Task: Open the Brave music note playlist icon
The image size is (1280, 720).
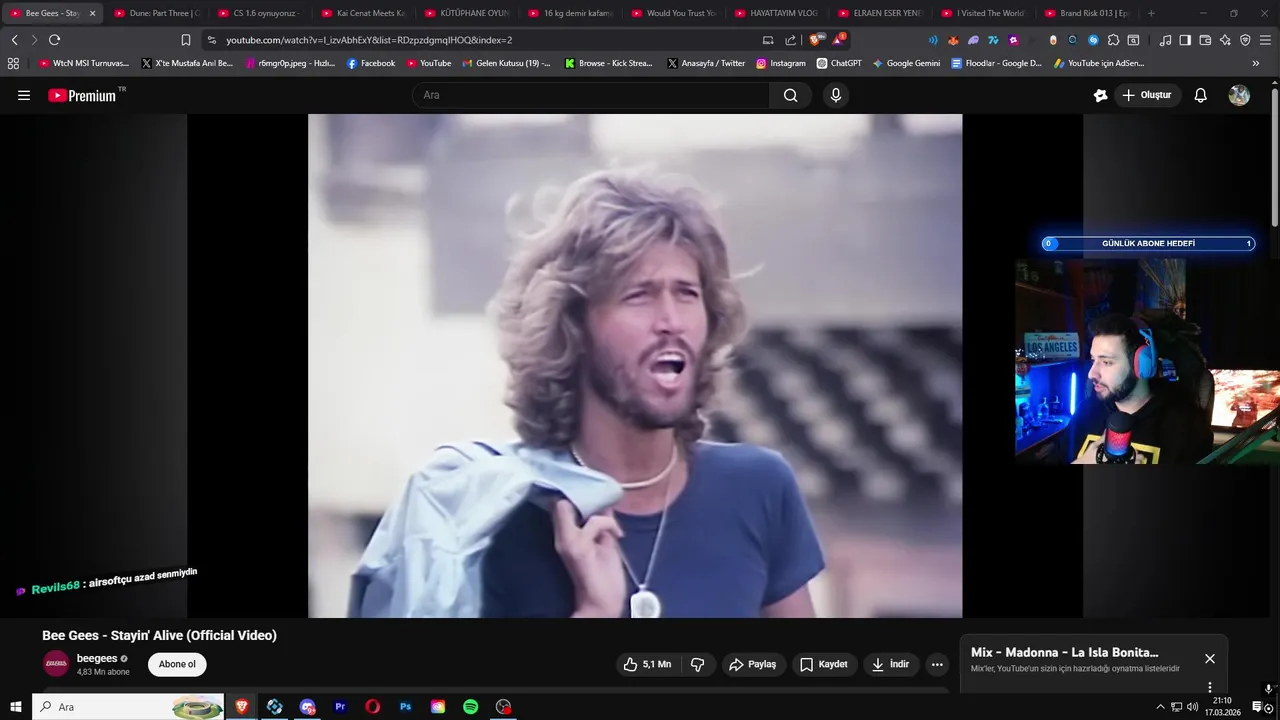Action: (x=1165, y=40)
